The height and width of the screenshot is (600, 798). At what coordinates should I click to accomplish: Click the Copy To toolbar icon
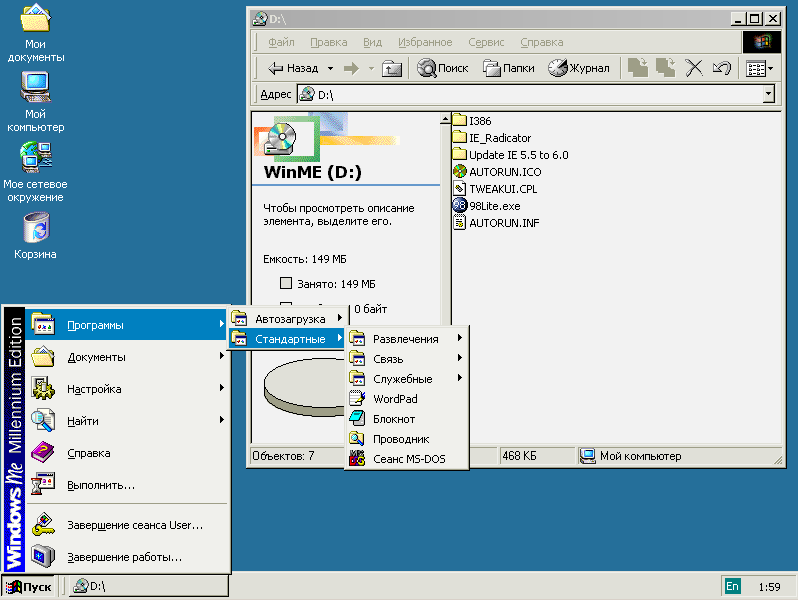tap(666, 68)
